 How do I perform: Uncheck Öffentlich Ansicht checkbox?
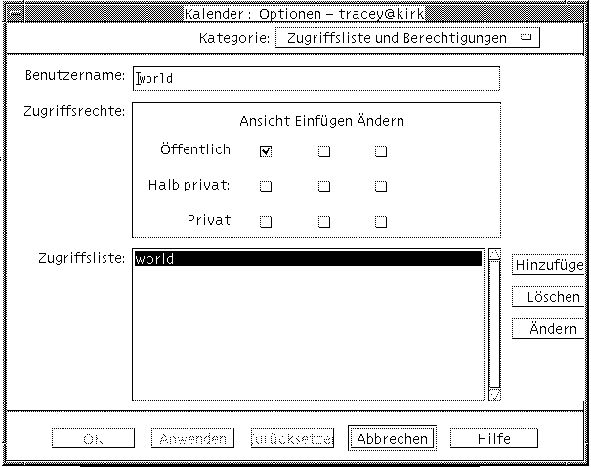pyautogui.click(x=266, y=151)
